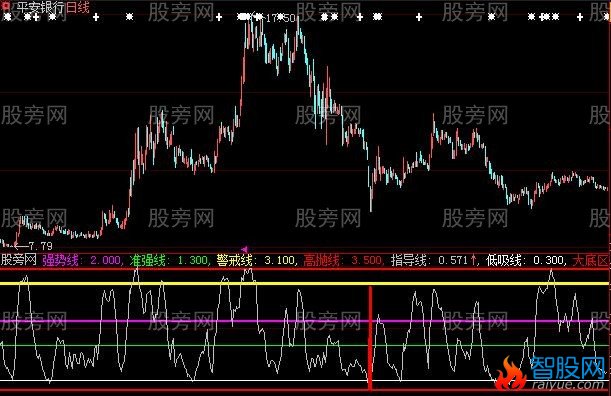Open the 日线 period selector

(x=78, y=7)
